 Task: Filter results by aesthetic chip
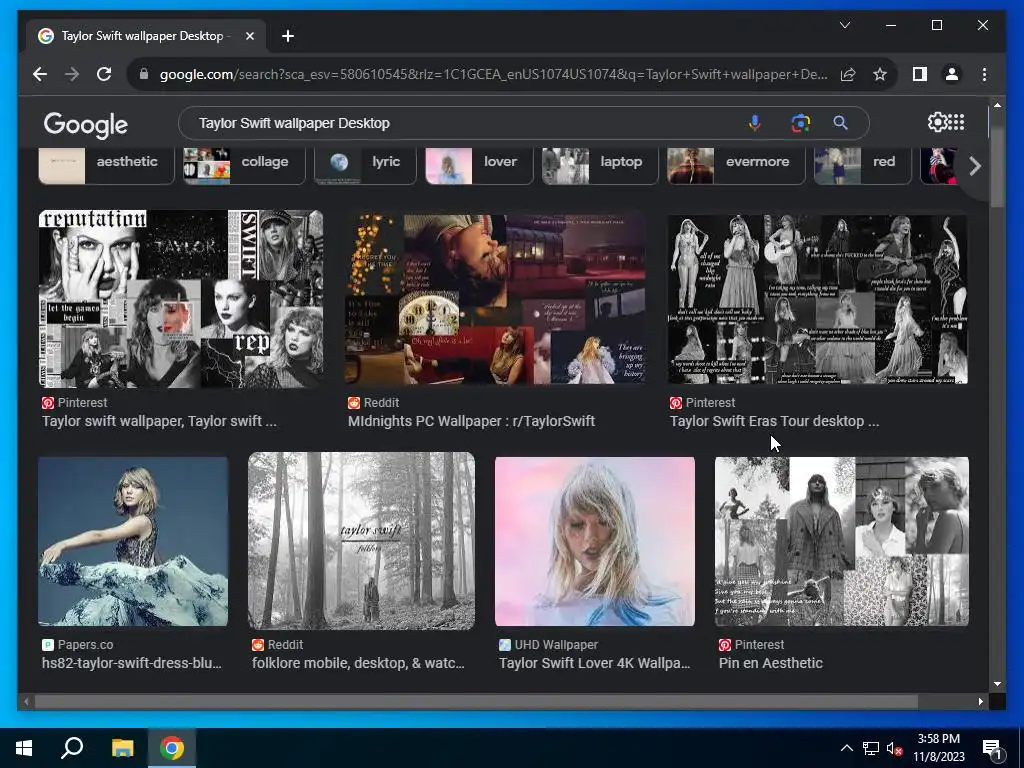(106, 166)
